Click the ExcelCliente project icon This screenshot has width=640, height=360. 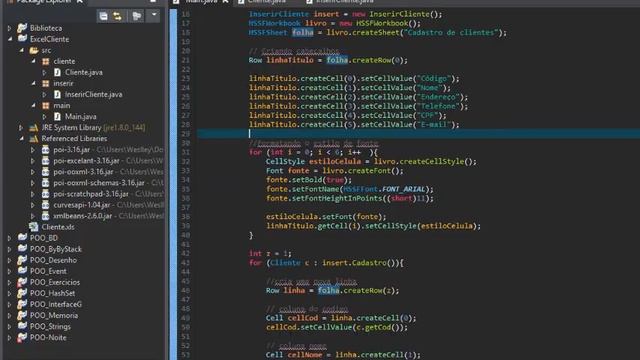click(x=22, y=39)
